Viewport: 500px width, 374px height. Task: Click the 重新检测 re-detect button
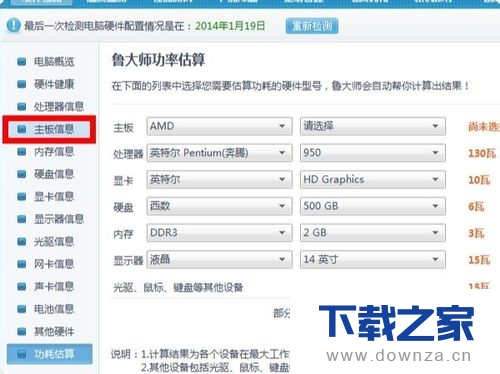[312, 26]
